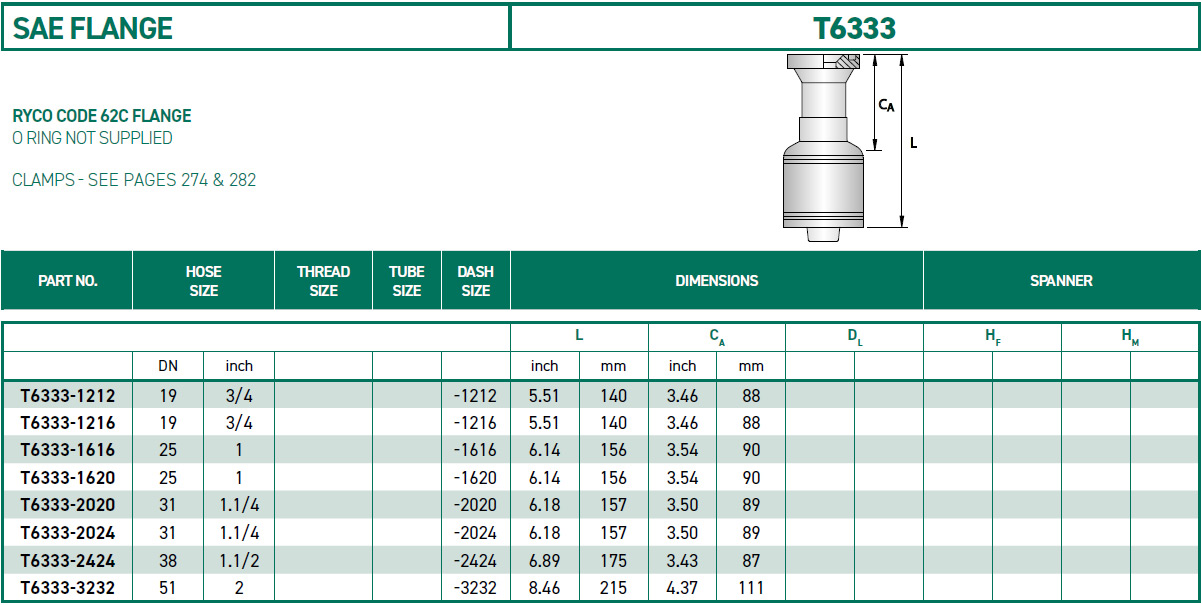Click the SAE FLANGE title heading
The width and height of the screenshot is (1202, 605).
click(93, 28)
